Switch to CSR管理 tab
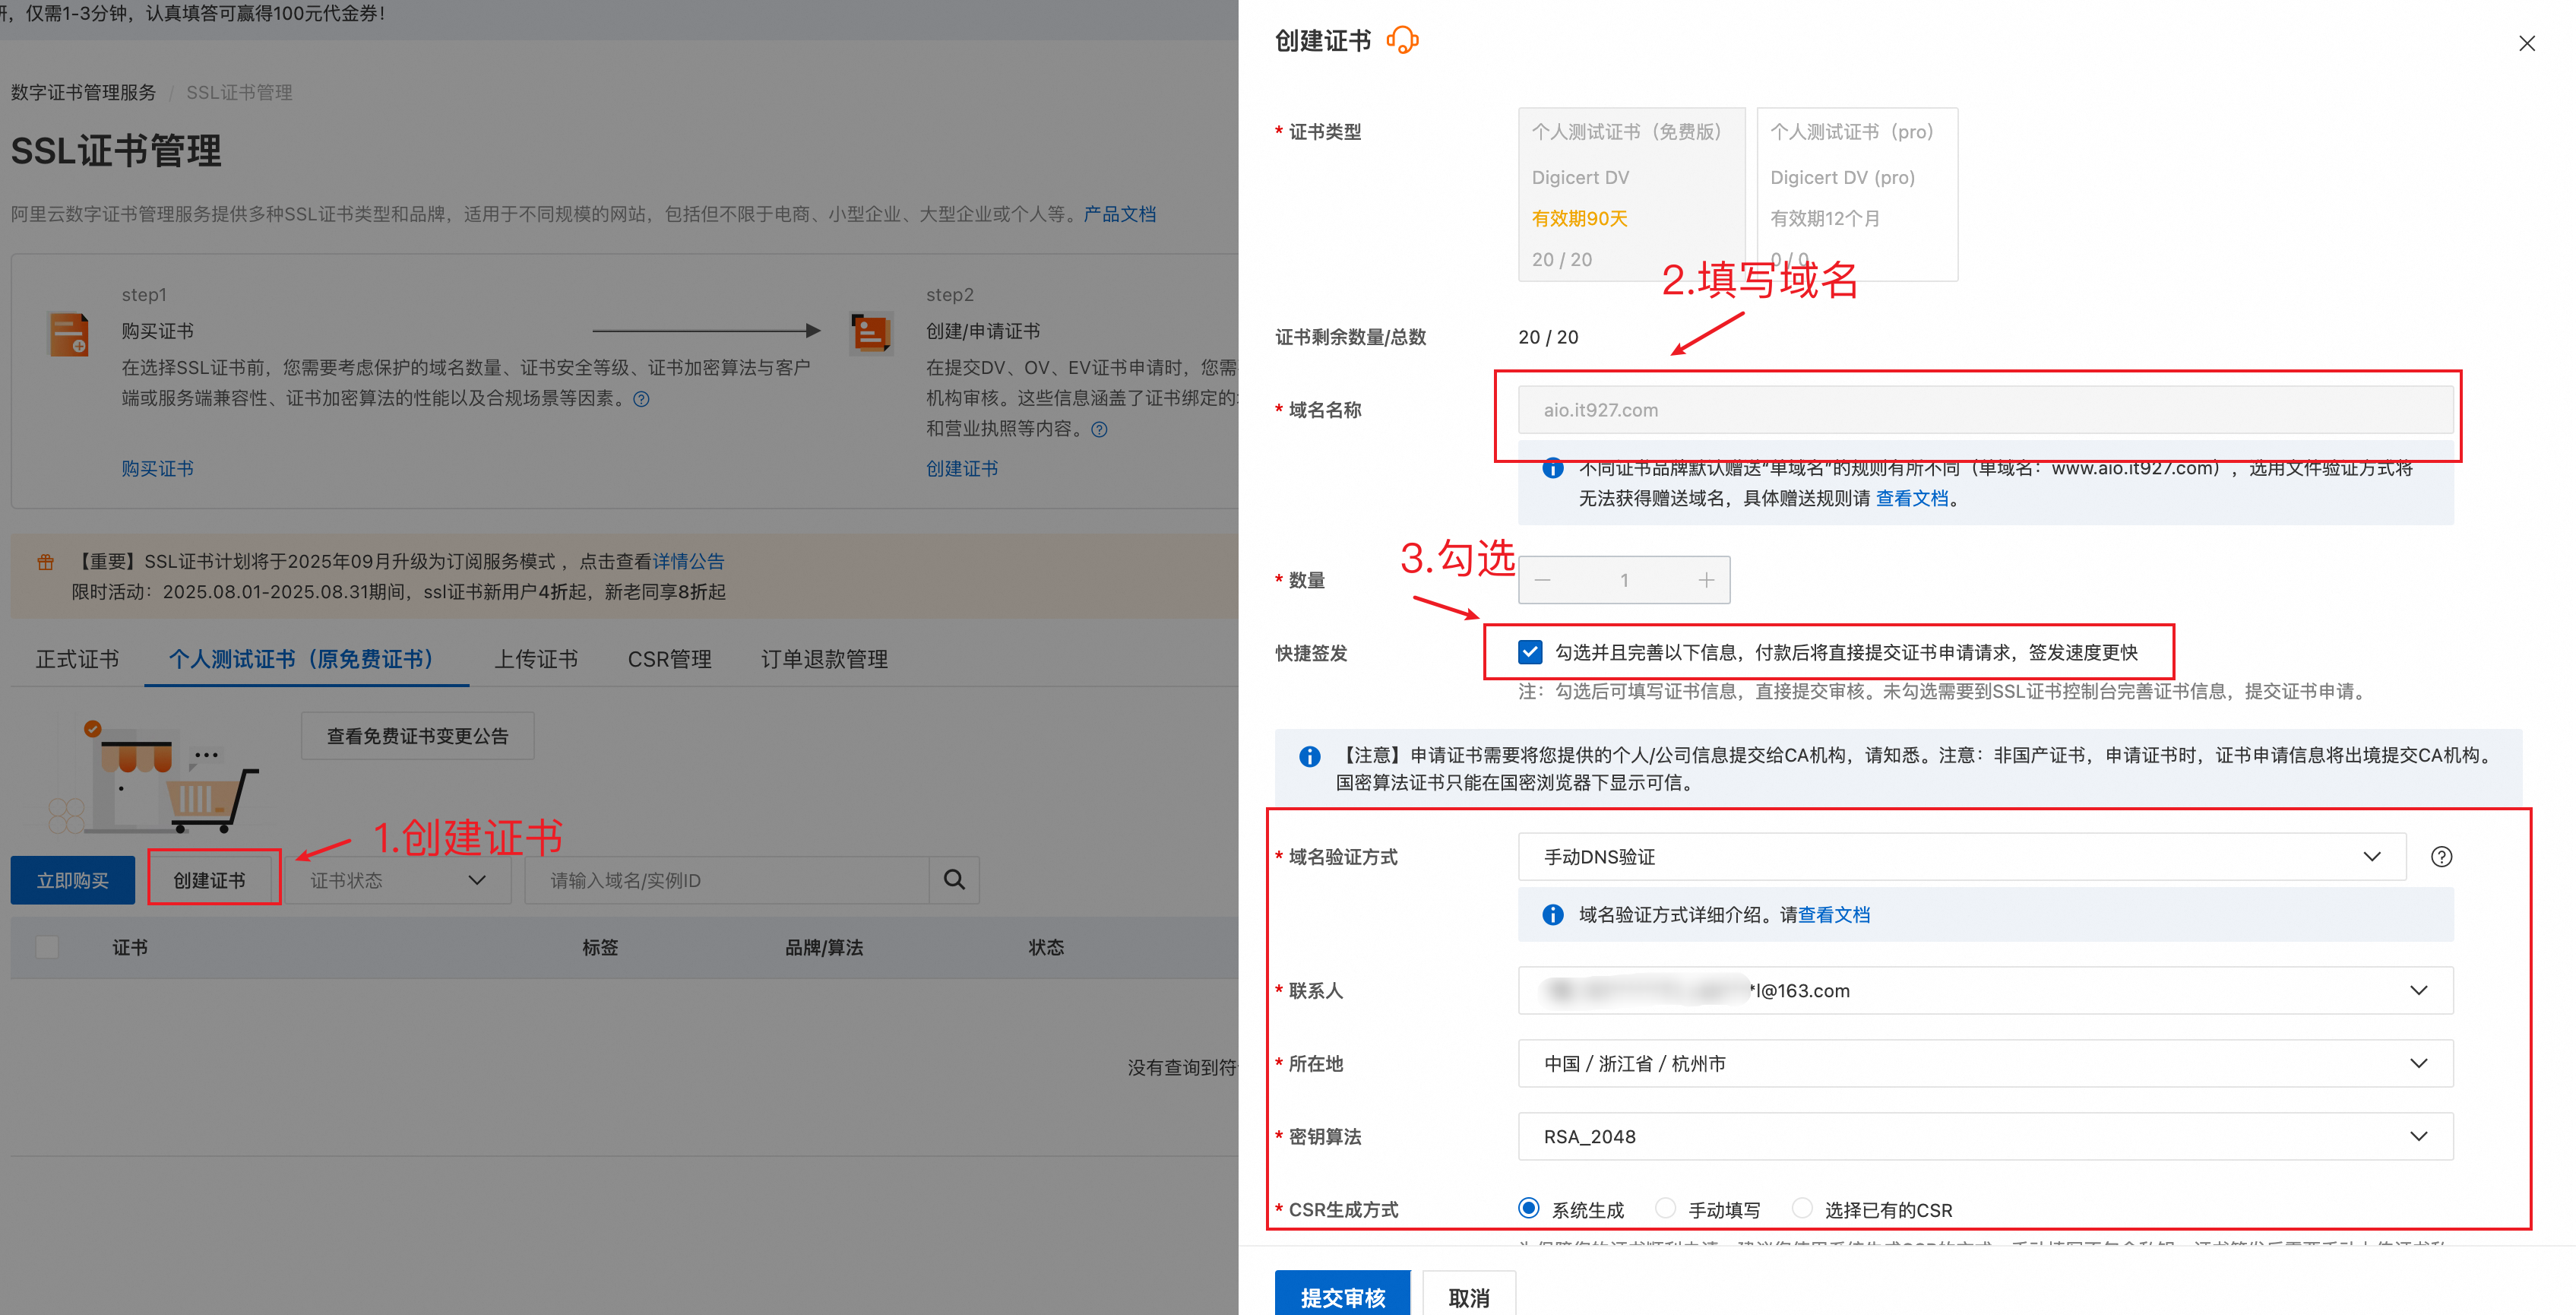2576x1315 pixels. (669, 659)
